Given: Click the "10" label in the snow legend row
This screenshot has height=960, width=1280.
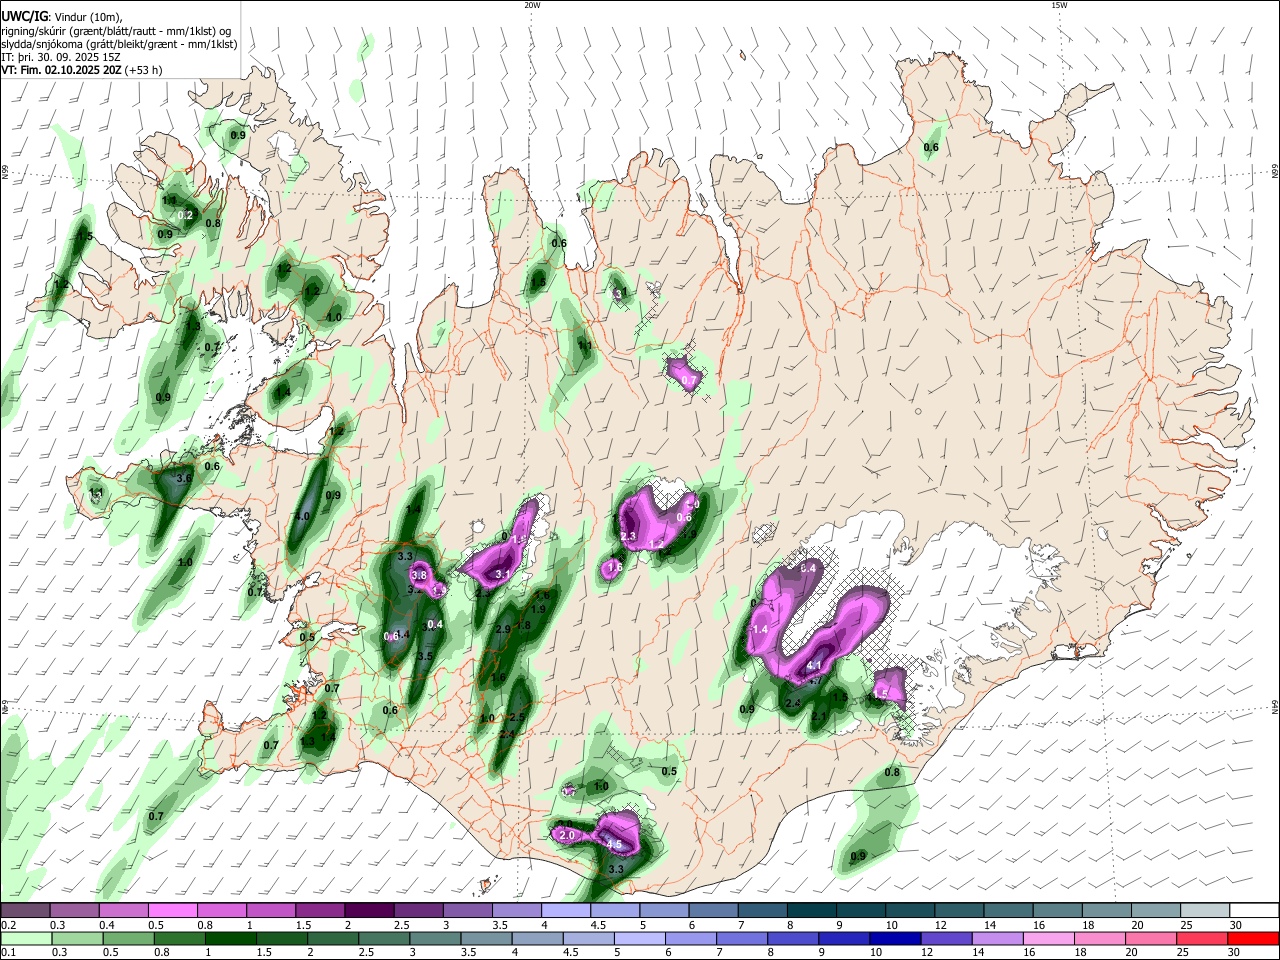Looking at the screenshot, I should click(x=891, y=925).
